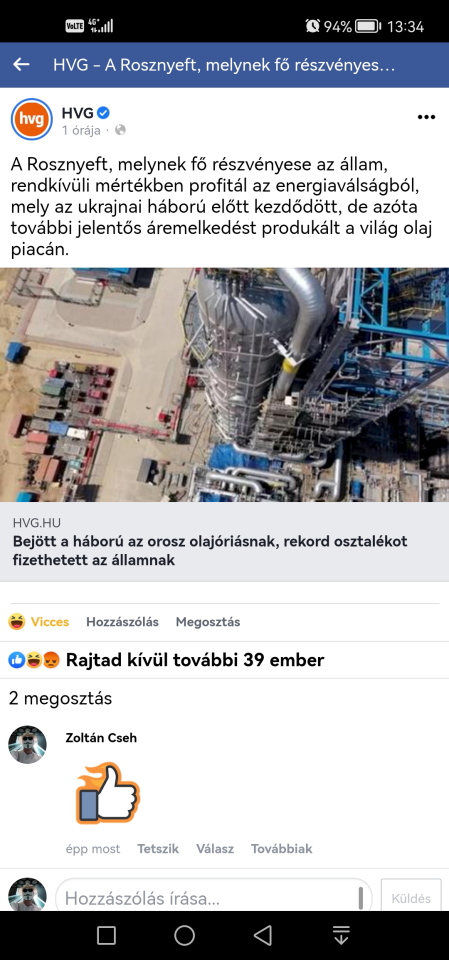
Task: Tap Android back triangle button
Action: (263, 935)
